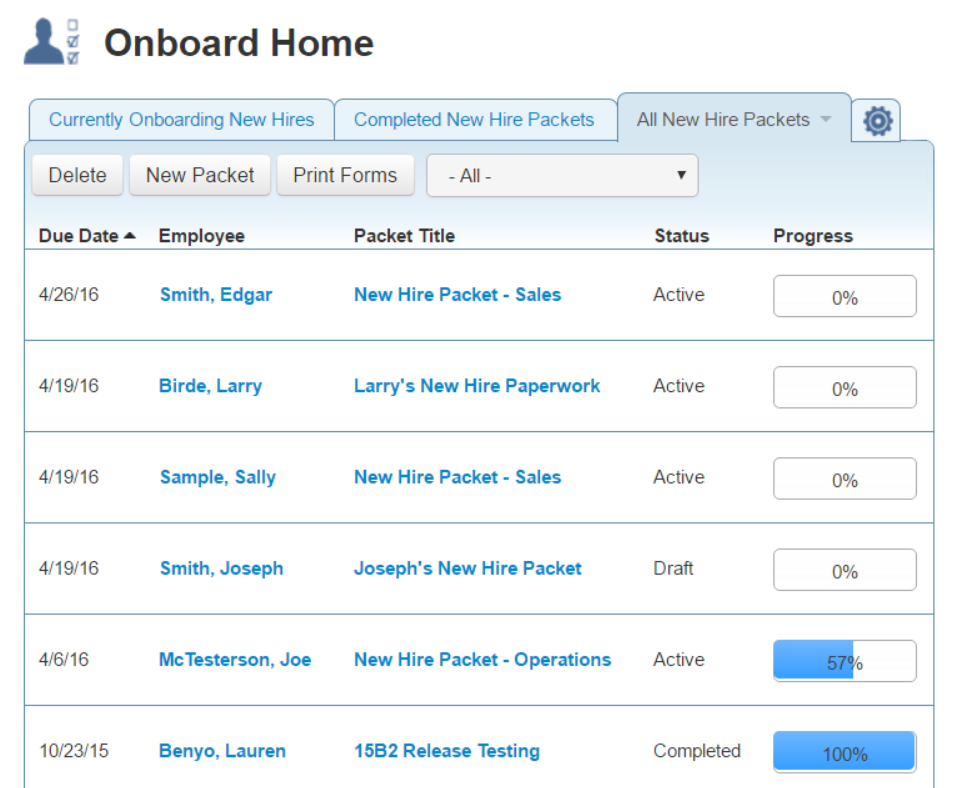Click the New Packet button
The height and width of the screenshot is (788, 961).
[x=200, y=175]
